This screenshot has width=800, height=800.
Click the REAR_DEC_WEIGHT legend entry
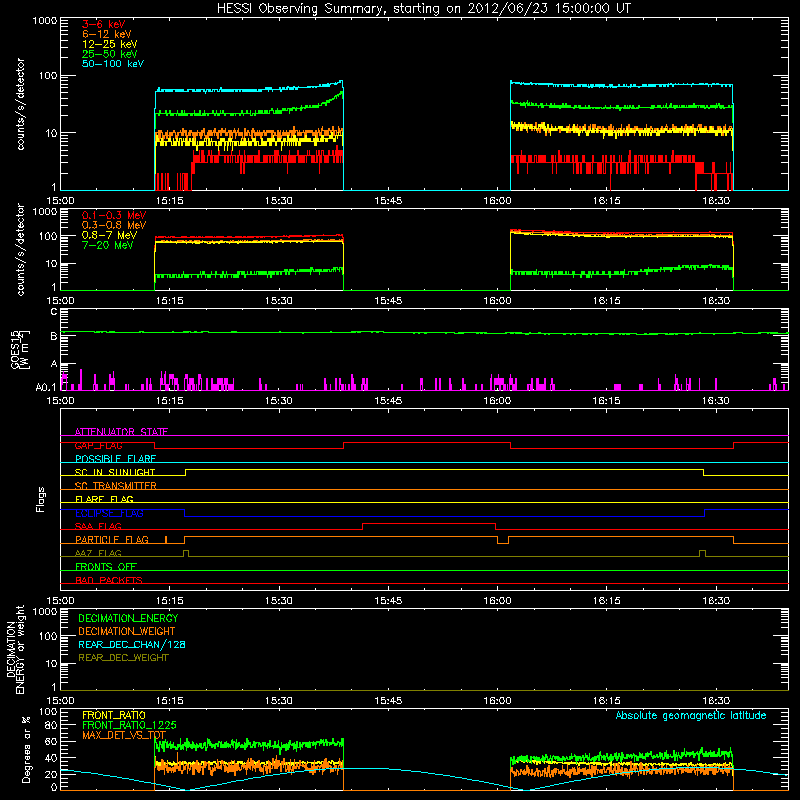(123, 658)
